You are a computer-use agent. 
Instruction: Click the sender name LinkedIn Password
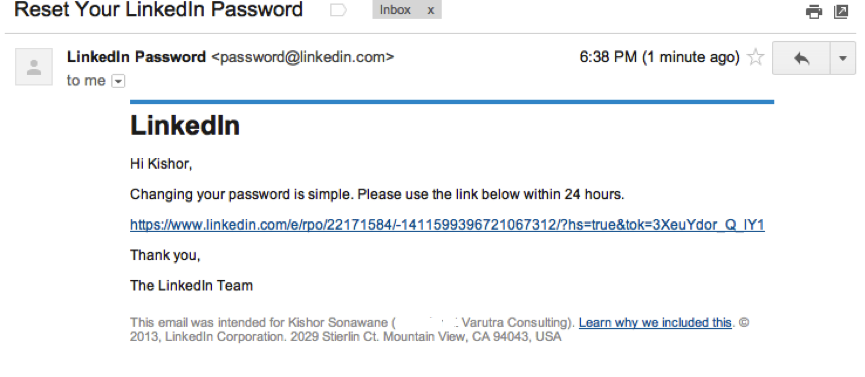(136, 57)
